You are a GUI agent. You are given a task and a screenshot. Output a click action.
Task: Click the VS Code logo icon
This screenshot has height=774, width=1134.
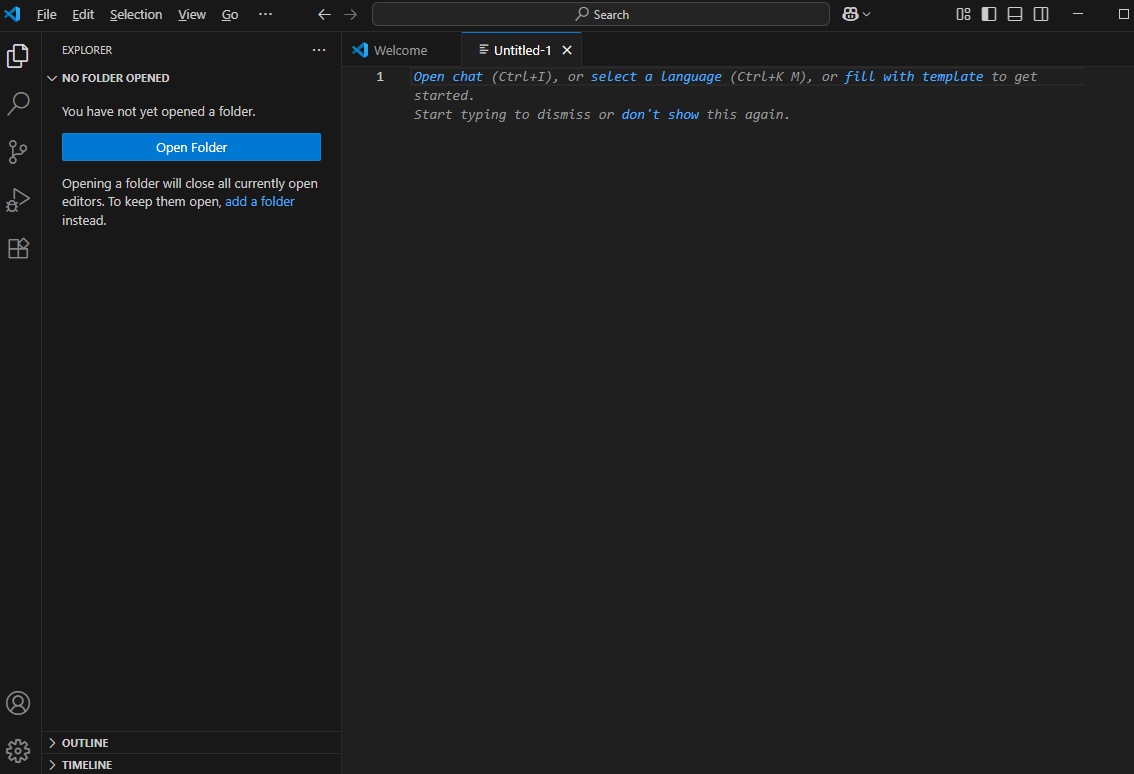point(12,14)
